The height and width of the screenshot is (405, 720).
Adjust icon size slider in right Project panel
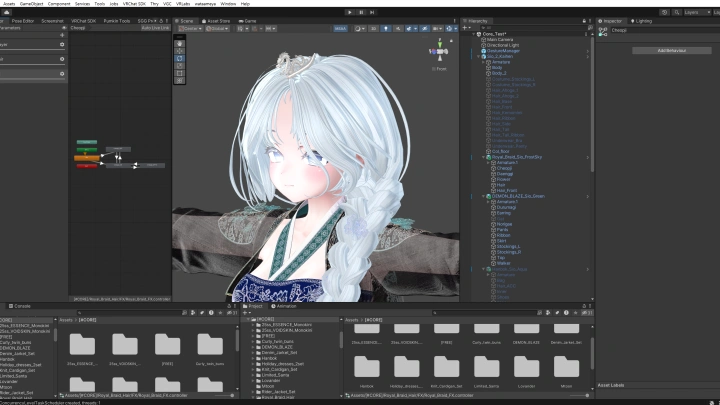pos(578,395)
